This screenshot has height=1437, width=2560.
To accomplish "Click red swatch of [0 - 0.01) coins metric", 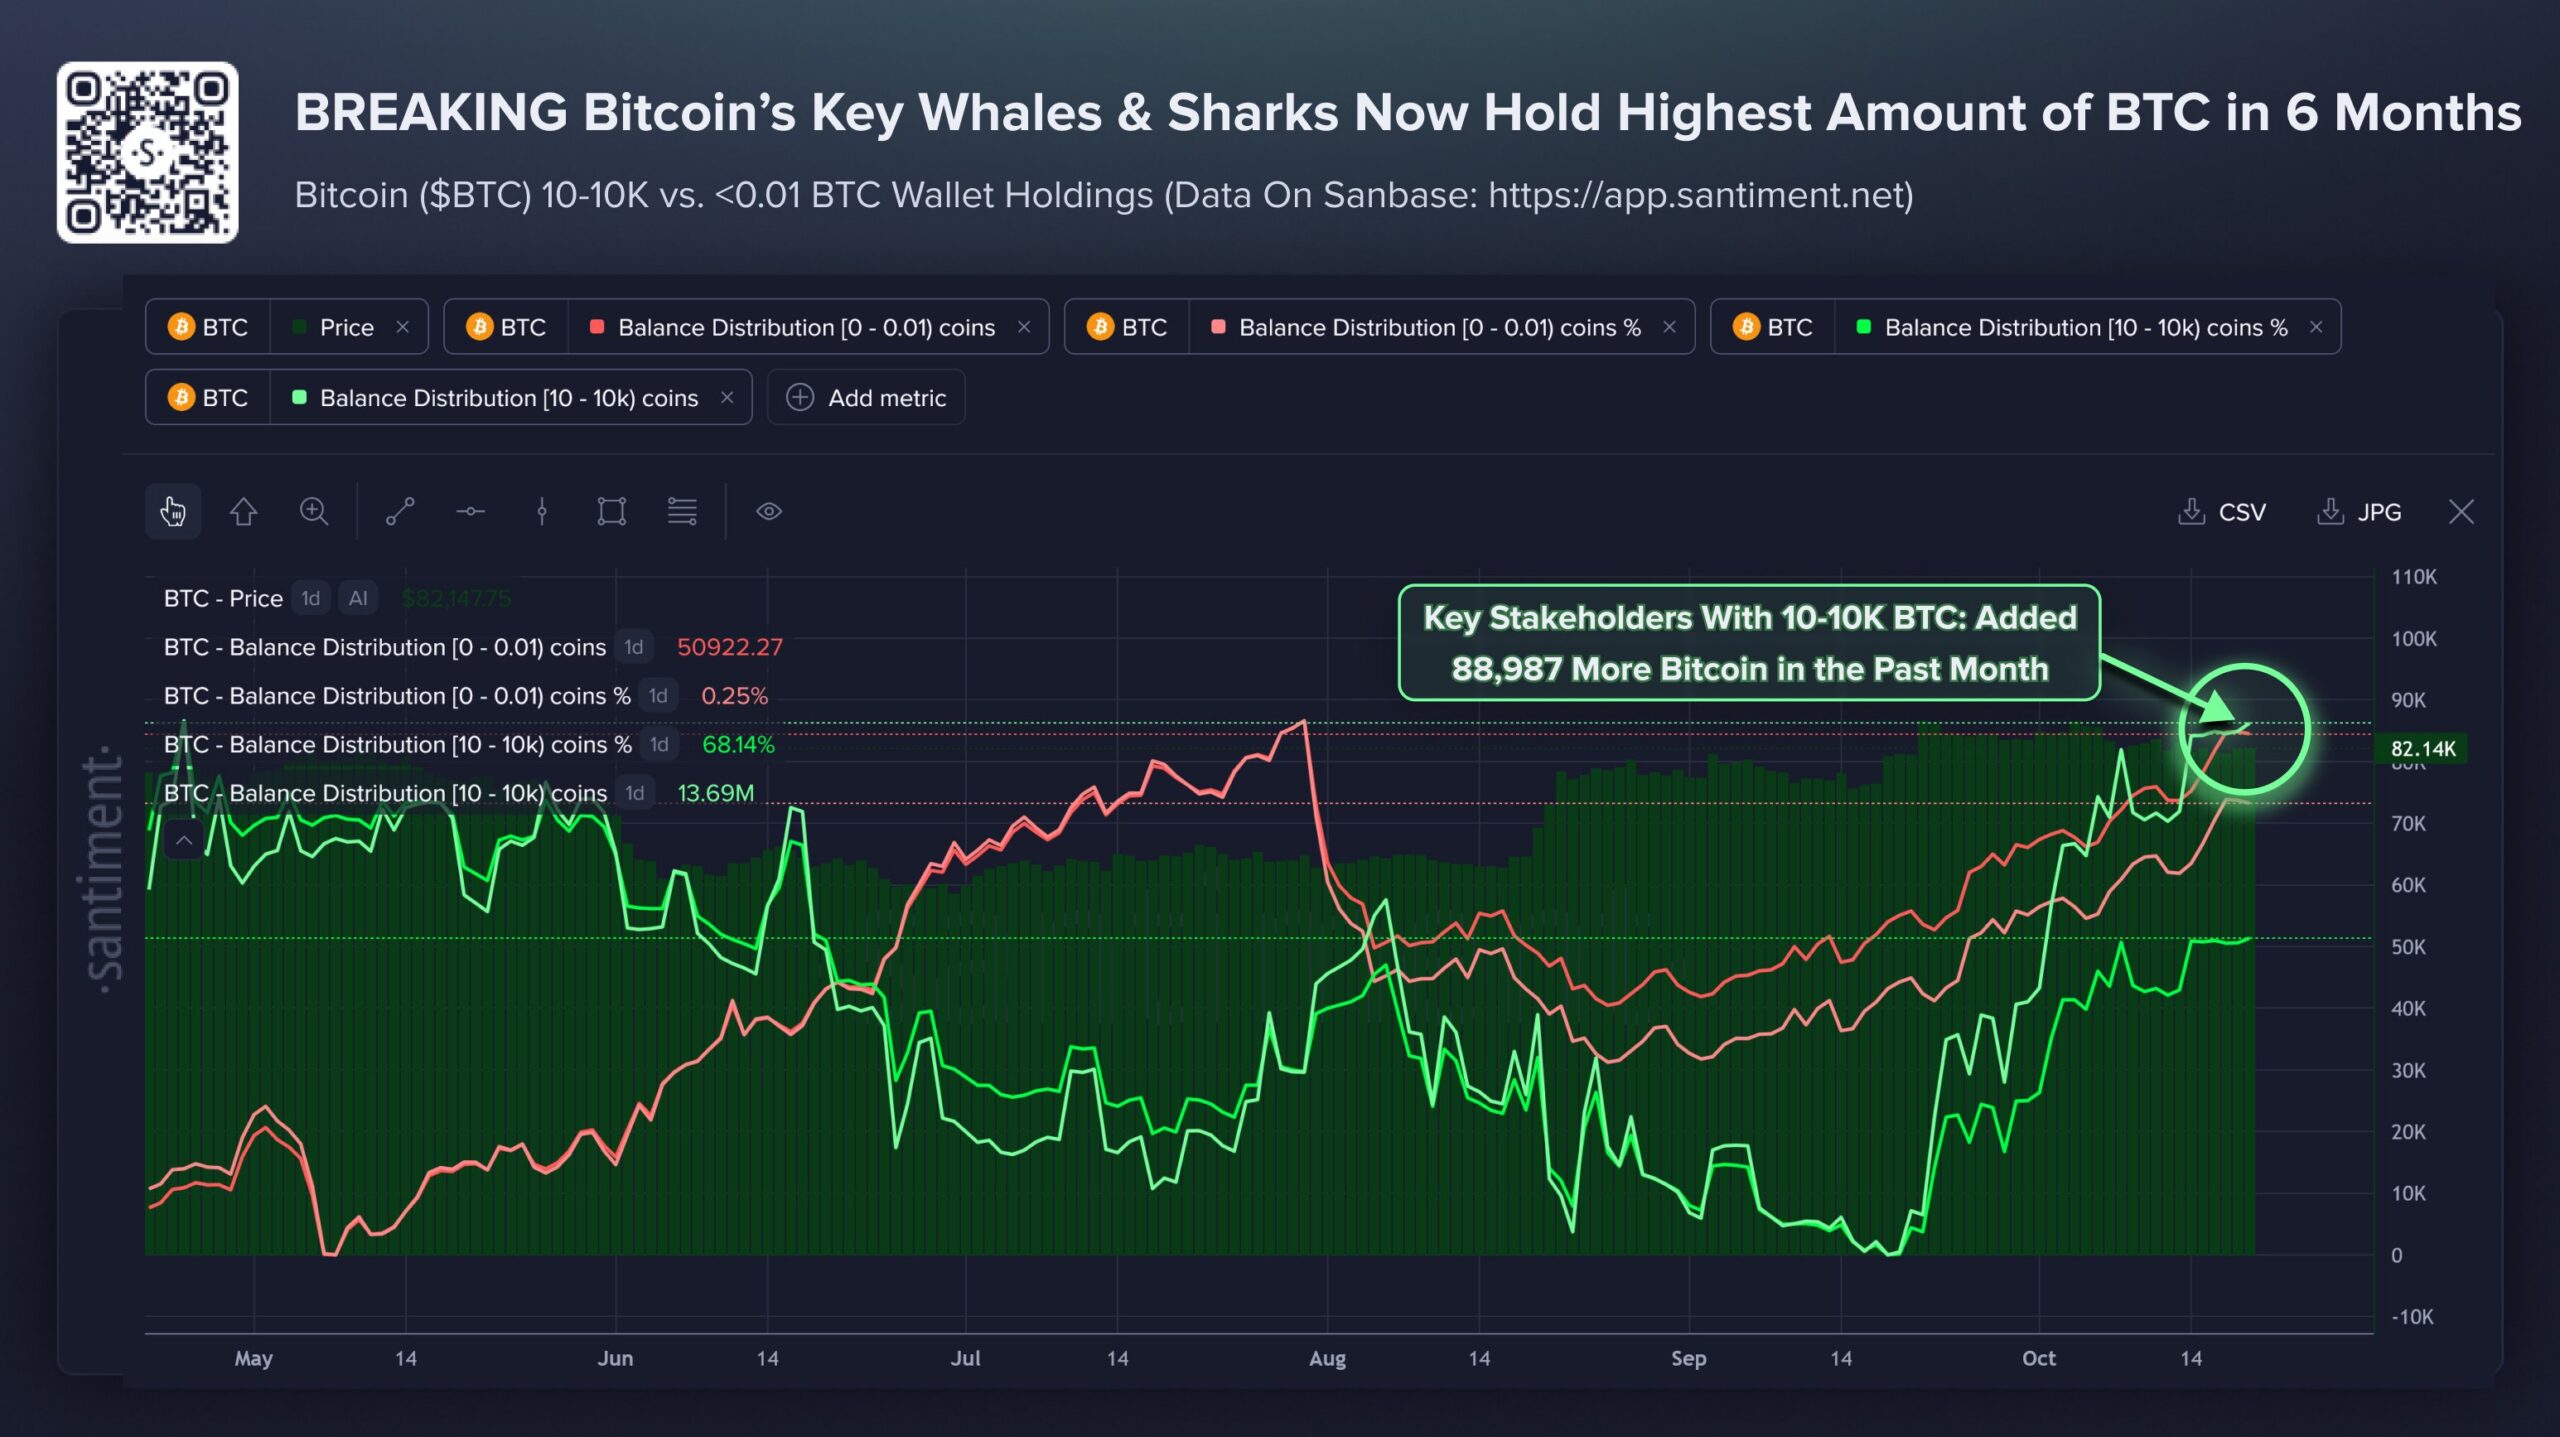I will point(597,327).
